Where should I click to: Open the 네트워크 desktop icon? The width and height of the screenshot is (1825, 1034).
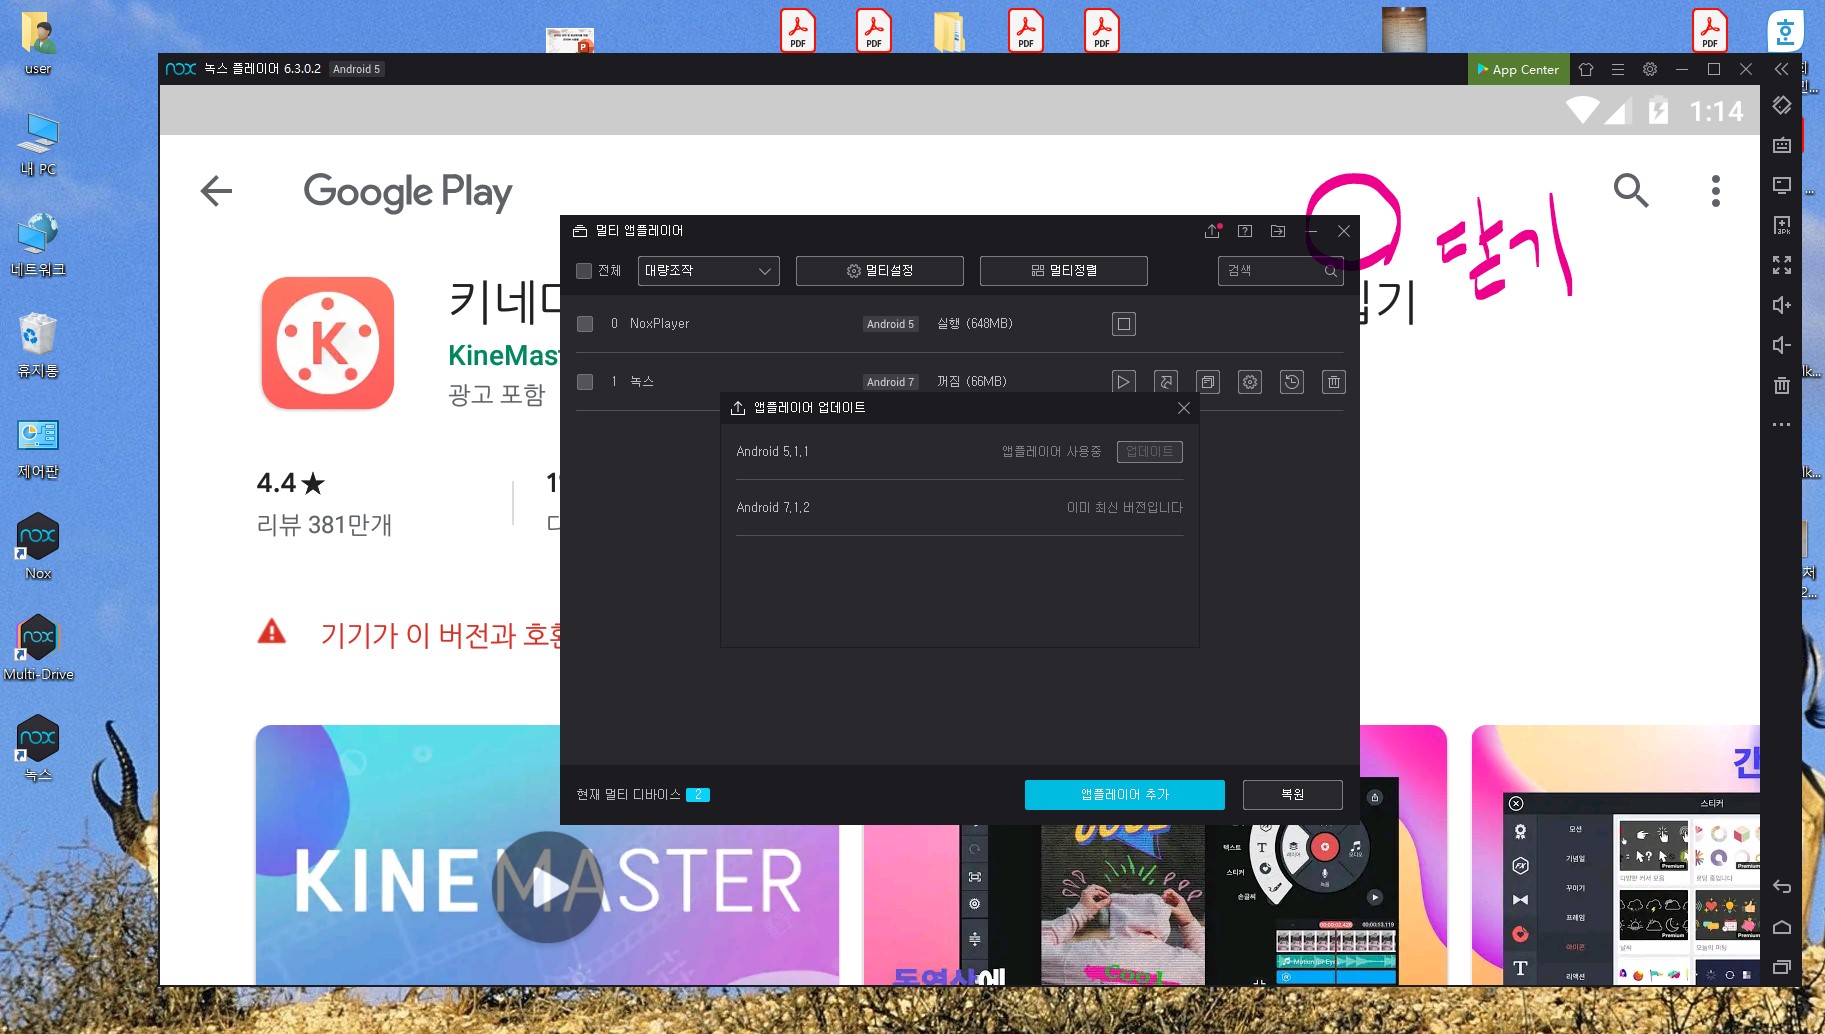coord(39,245)
